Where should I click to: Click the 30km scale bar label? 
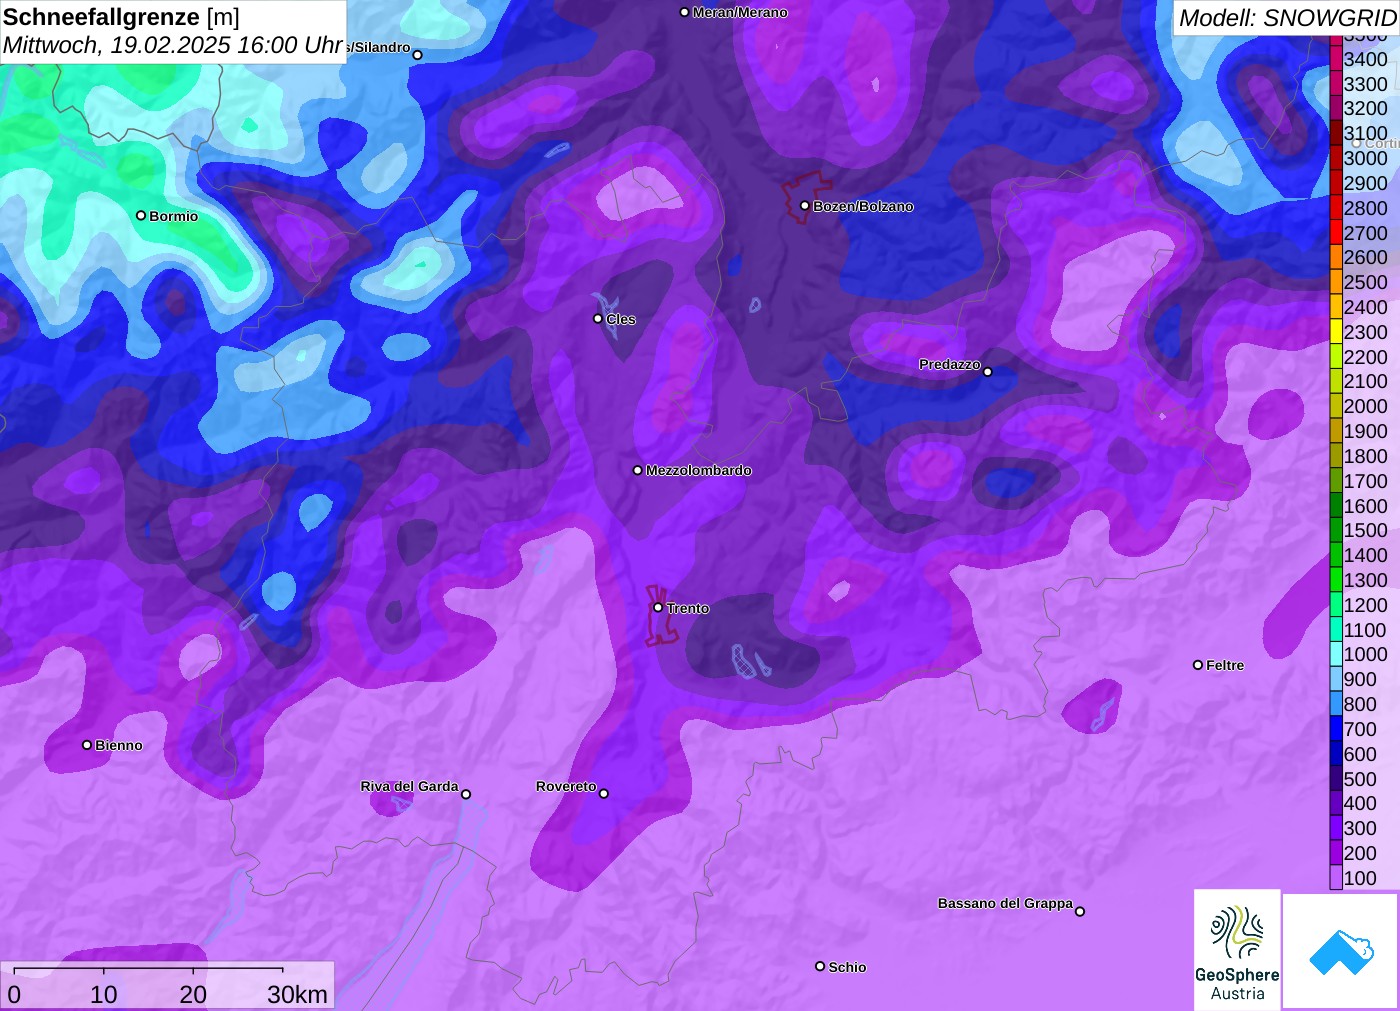point(297,994)
